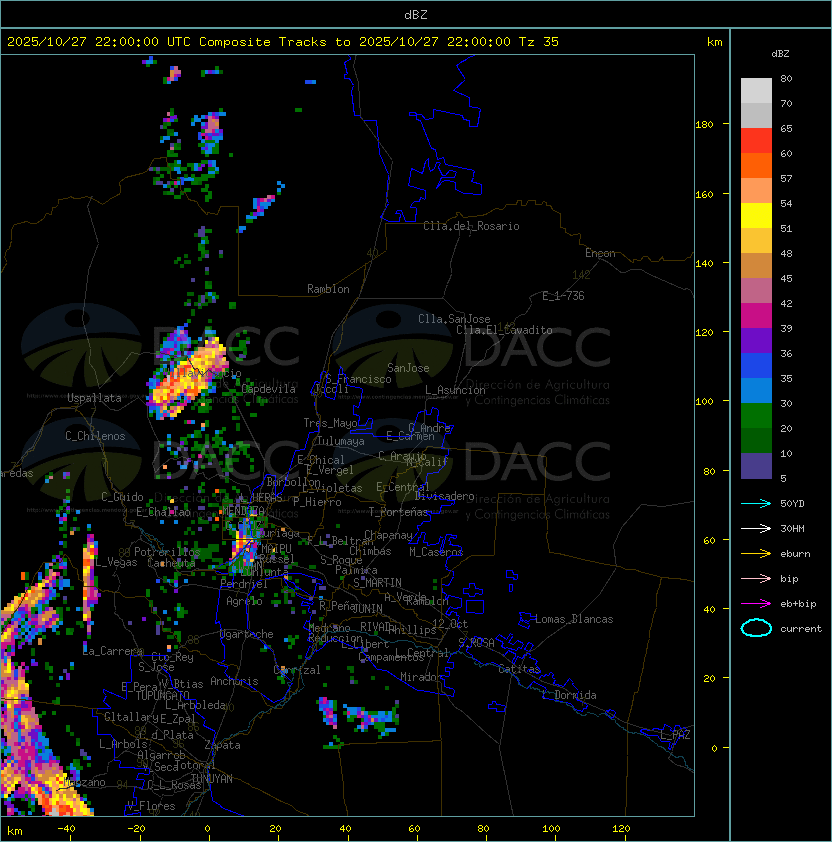Click the '120' tick on the horizontal axis
Image resolution: width=832 pixels, height=842 pixels.
pos(621,829)
